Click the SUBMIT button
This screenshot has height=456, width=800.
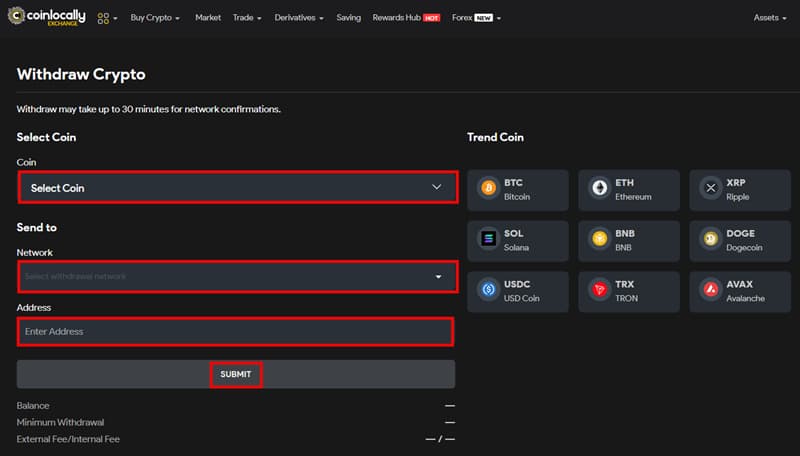pos(236,374)
